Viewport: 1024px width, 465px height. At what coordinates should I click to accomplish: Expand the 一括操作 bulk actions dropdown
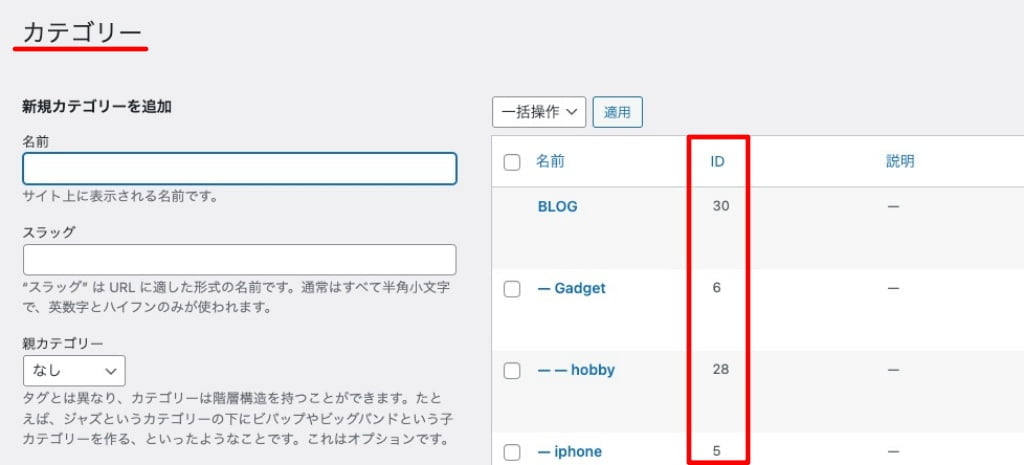point(539,112)
